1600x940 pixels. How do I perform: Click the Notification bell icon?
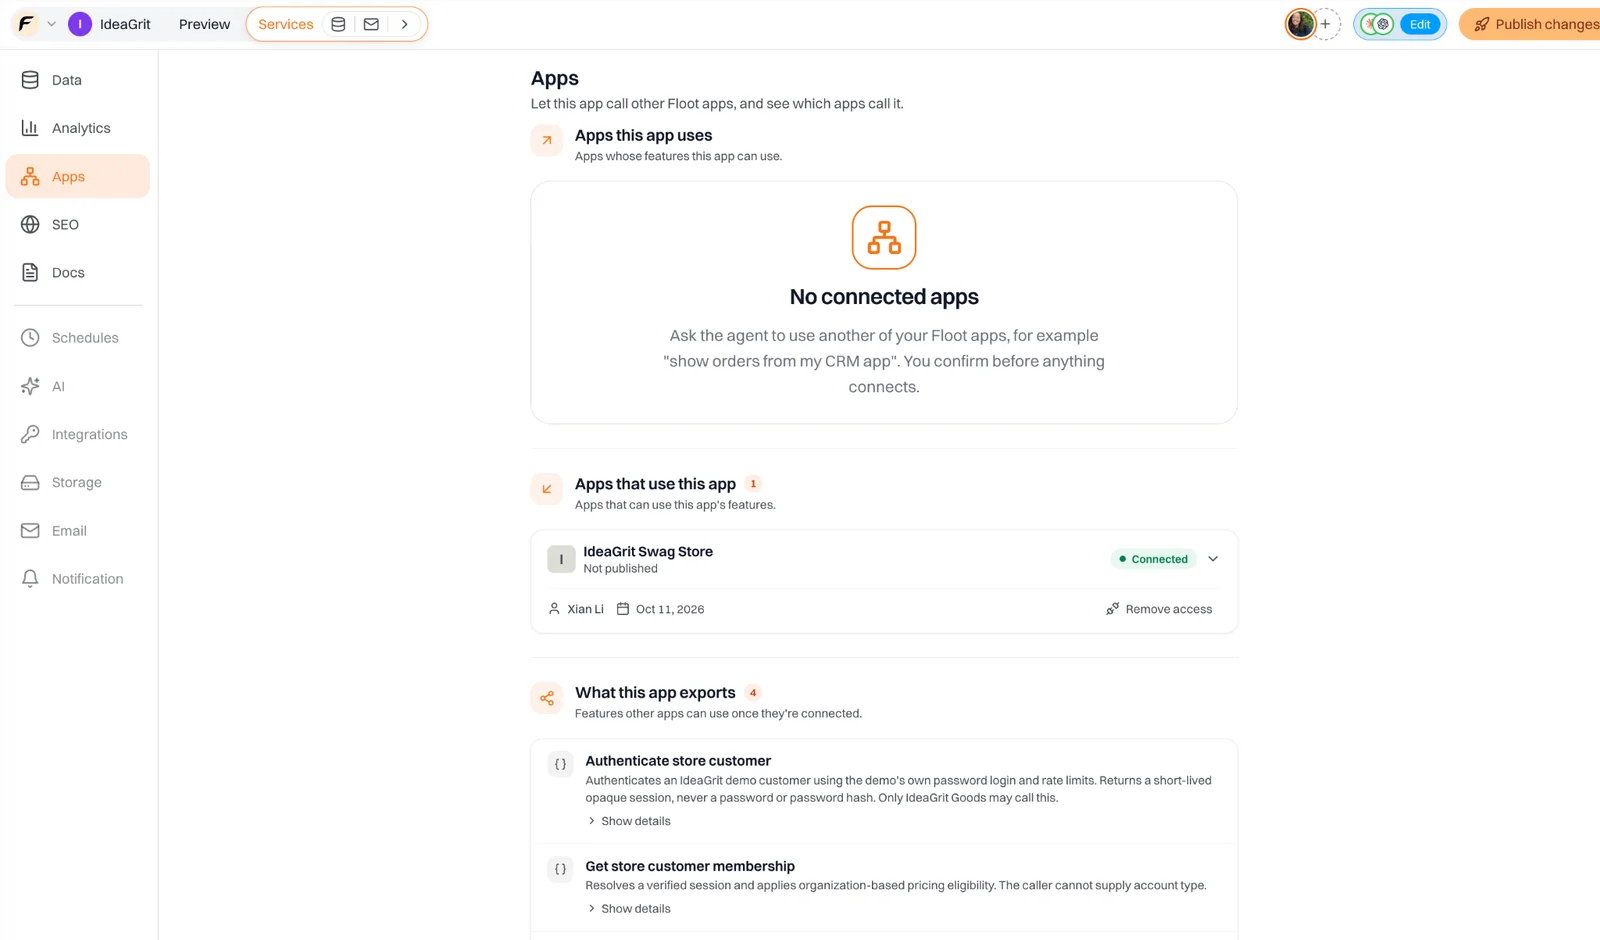pos(30,579)
